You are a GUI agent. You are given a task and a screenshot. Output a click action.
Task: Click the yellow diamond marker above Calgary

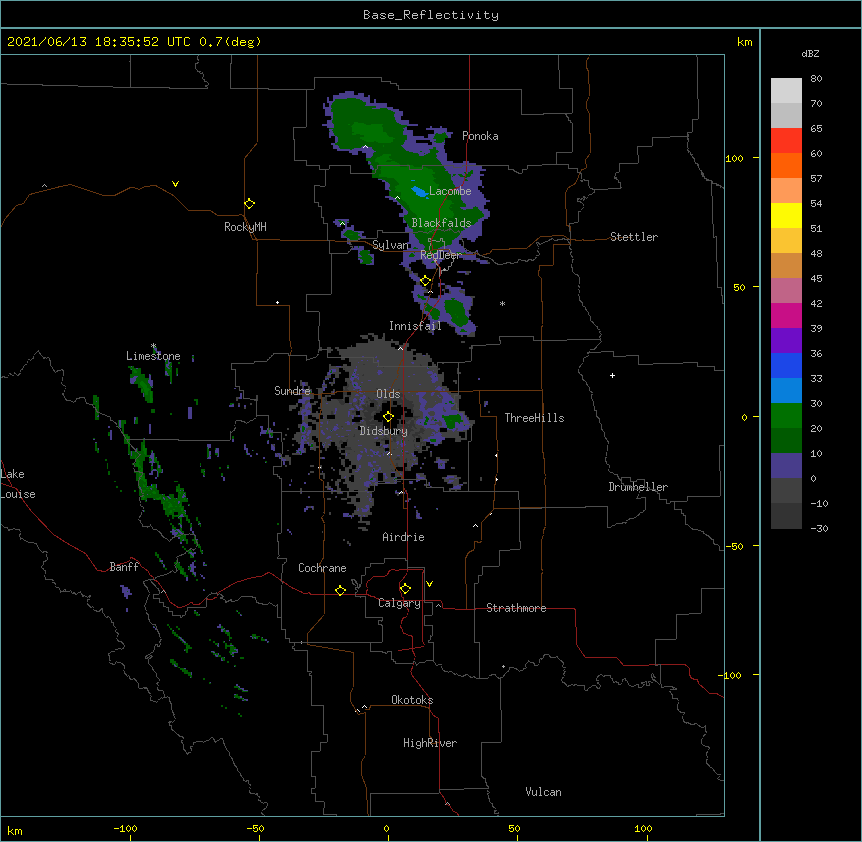[x=405, y=589]
